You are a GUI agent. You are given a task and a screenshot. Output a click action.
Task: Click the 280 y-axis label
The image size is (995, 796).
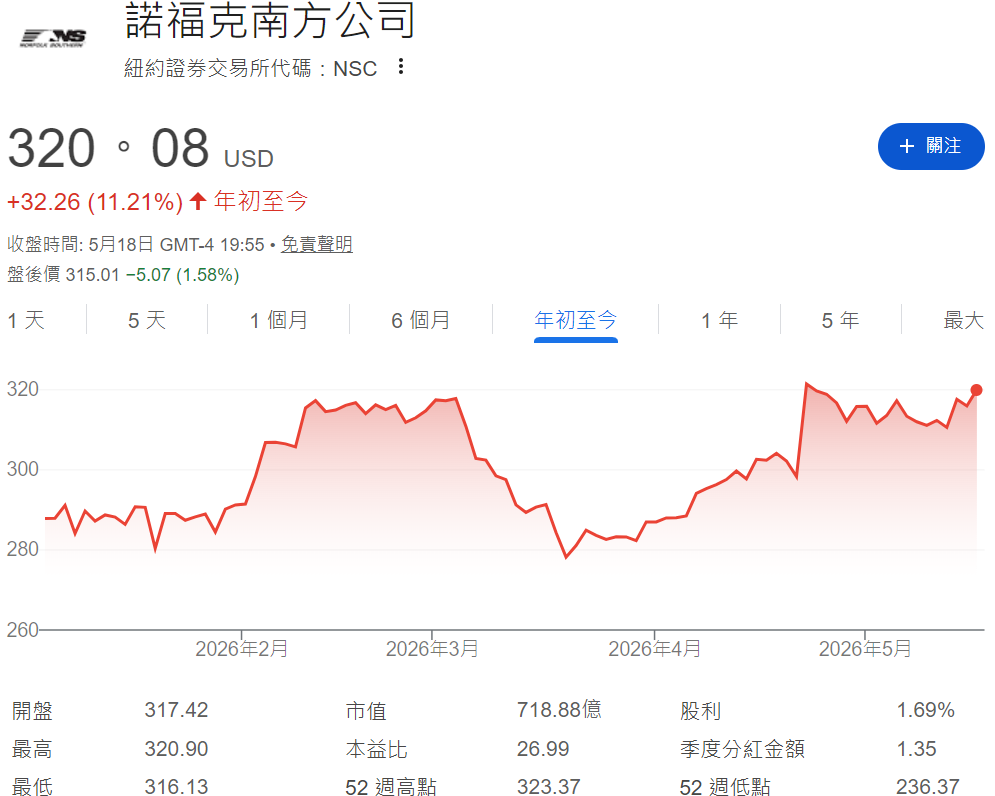[23, 549]
